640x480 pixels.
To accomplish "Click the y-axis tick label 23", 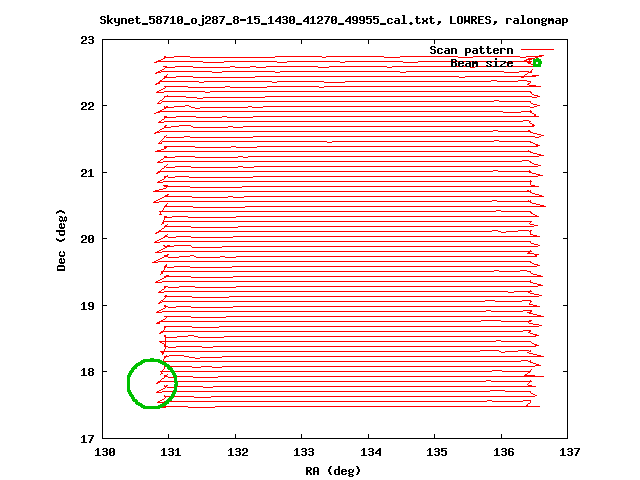I will coord(87,40).
